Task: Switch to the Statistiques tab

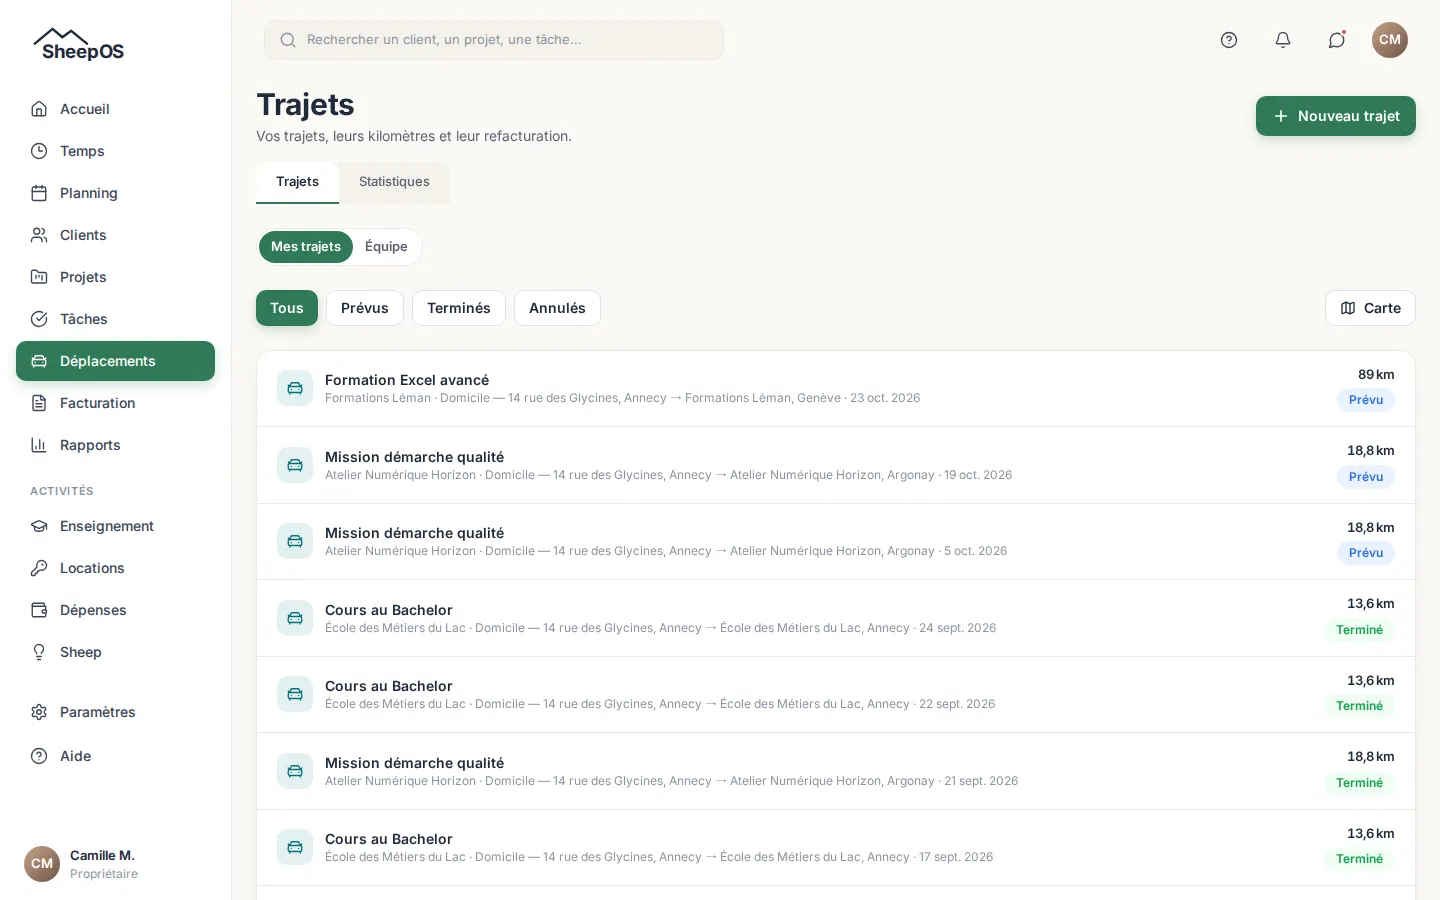Action: (x=394, y=182)
